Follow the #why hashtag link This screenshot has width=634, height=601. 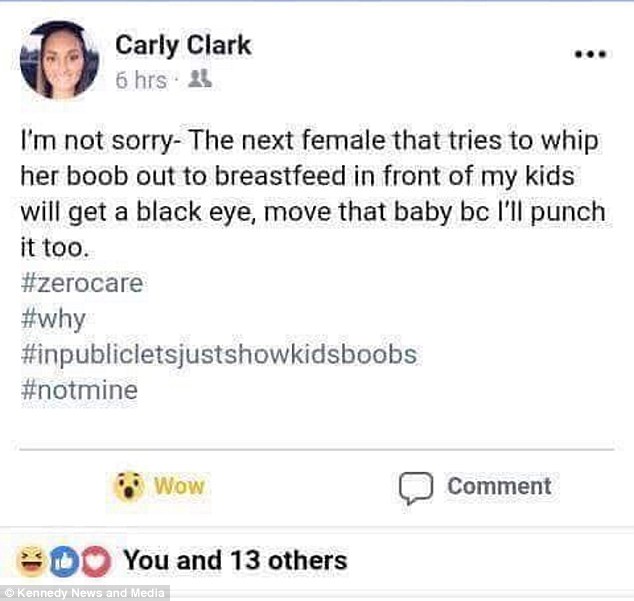(x=53, y=319)
